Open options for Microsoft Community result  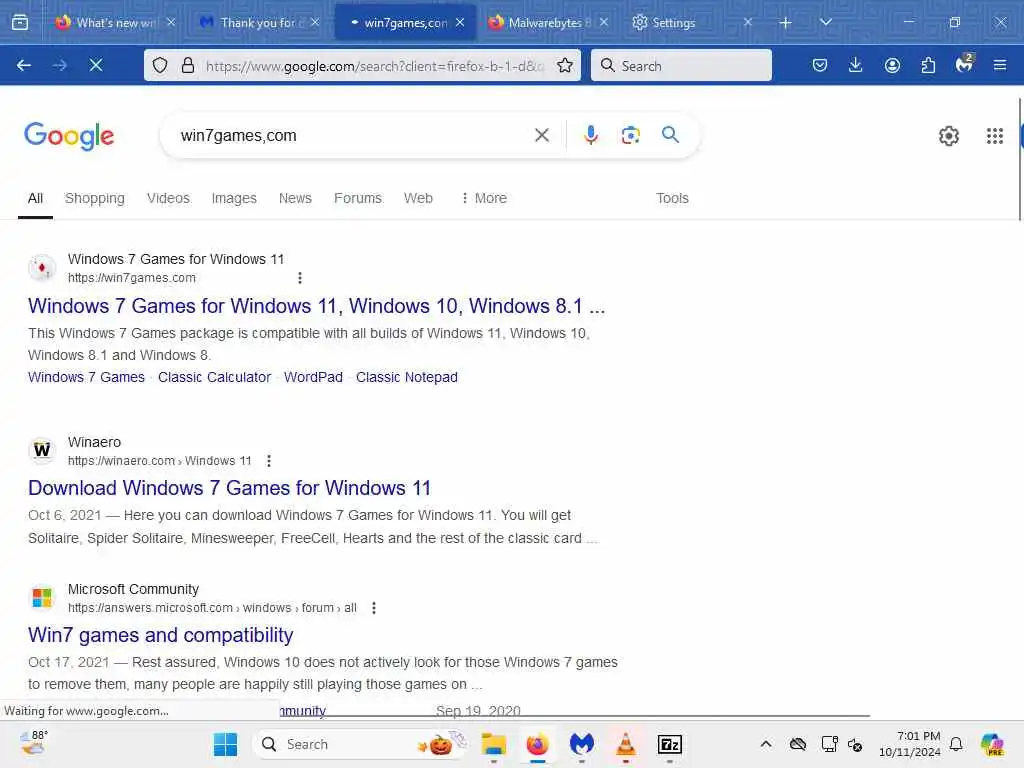374,608
